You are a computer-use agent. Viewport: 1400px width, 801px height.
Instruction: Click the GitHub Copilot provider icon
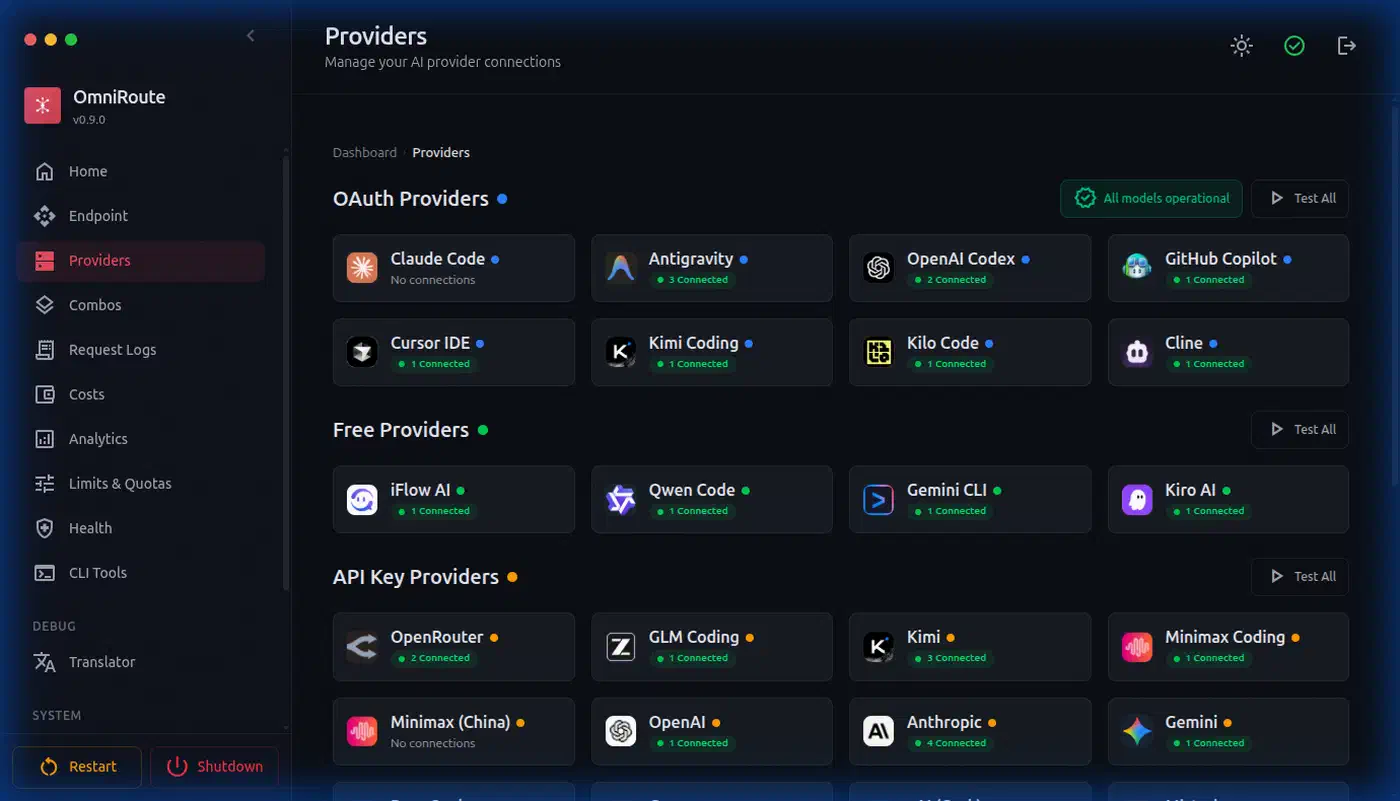pyautogui.click(x=1137, y=268)
